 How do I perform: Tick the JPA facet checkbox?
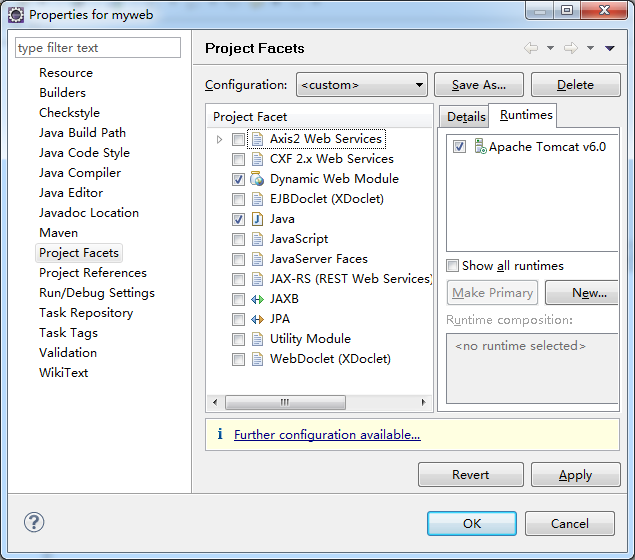(238, 319)
